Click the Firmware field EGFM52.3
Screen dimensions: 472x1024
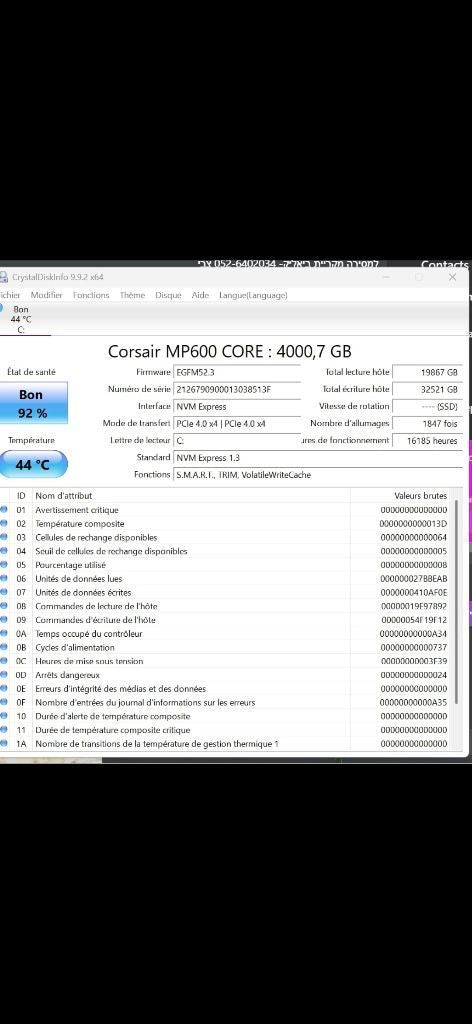point(237,372)
